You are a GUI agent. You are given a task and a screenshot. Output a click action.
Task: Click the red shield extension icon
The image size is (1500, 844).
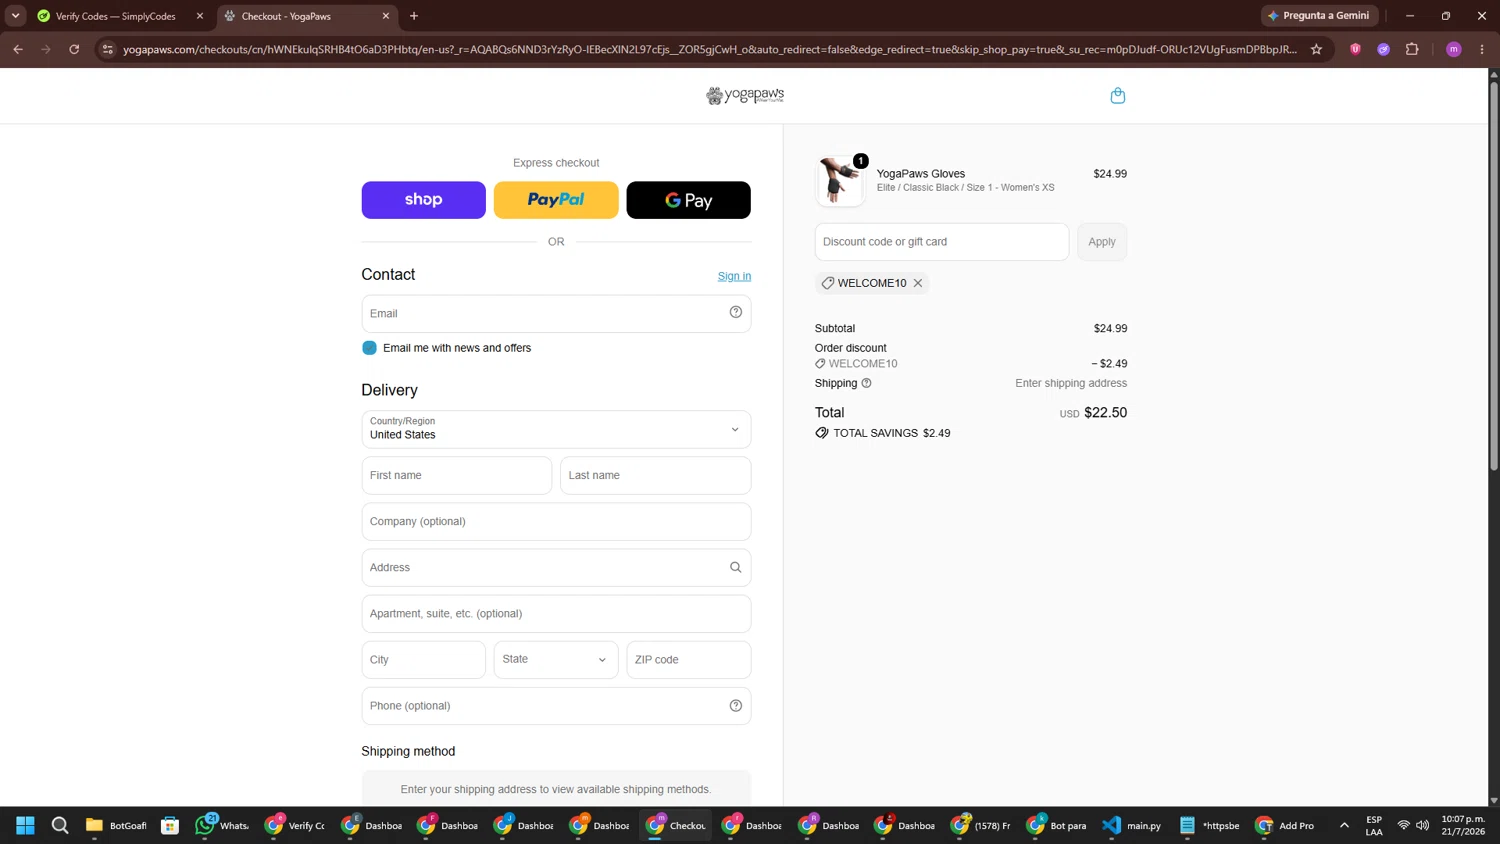point(1356,49)
